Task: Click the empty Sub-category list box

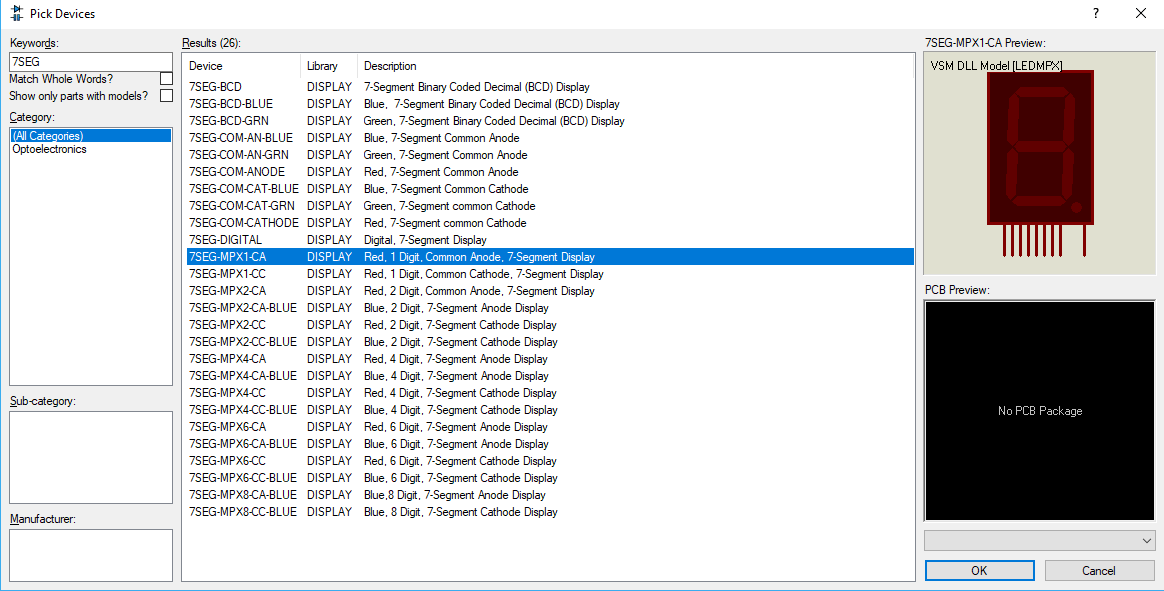Action: tap(91, 457)
